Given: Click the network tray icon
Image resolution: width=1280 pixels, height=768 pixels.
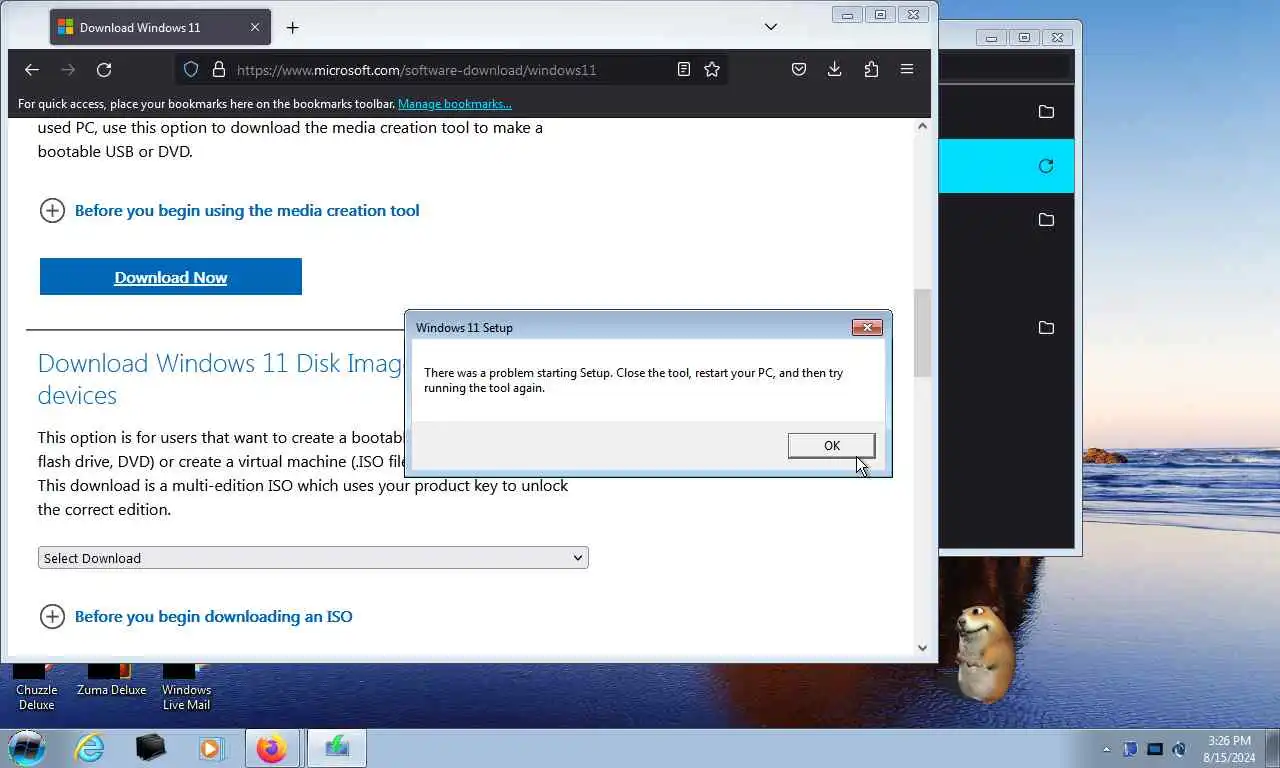Looking at the screenshot, I should [x=1155, y=749].
